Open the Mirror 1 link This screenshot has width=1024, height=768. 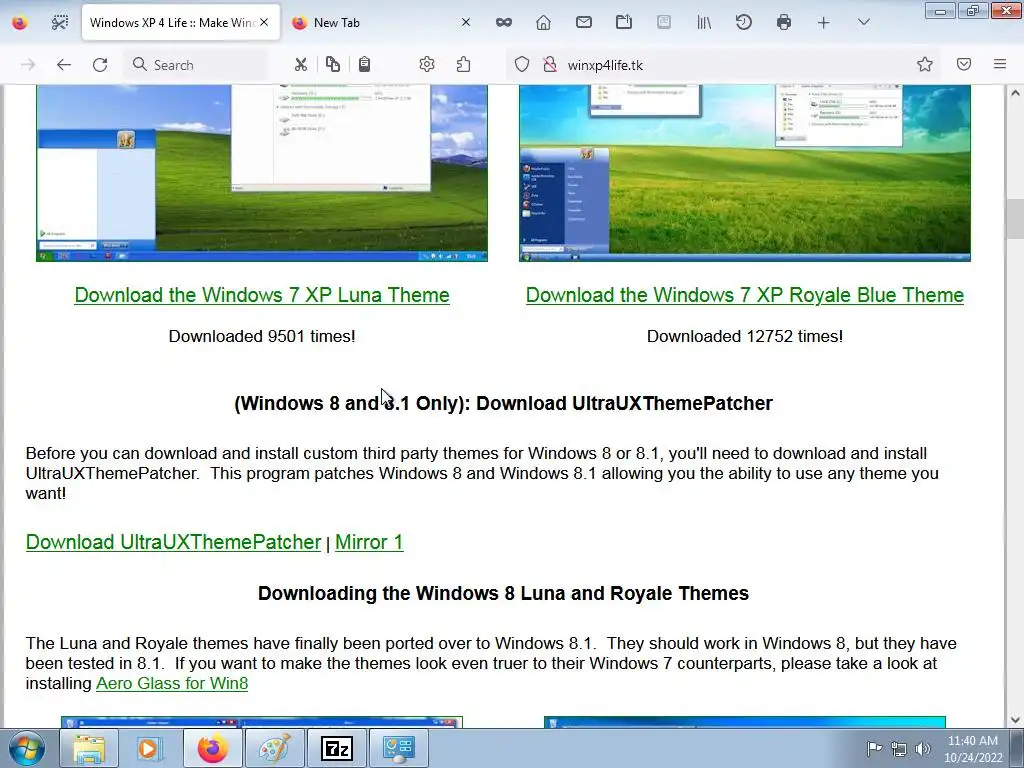click(369, 542)
